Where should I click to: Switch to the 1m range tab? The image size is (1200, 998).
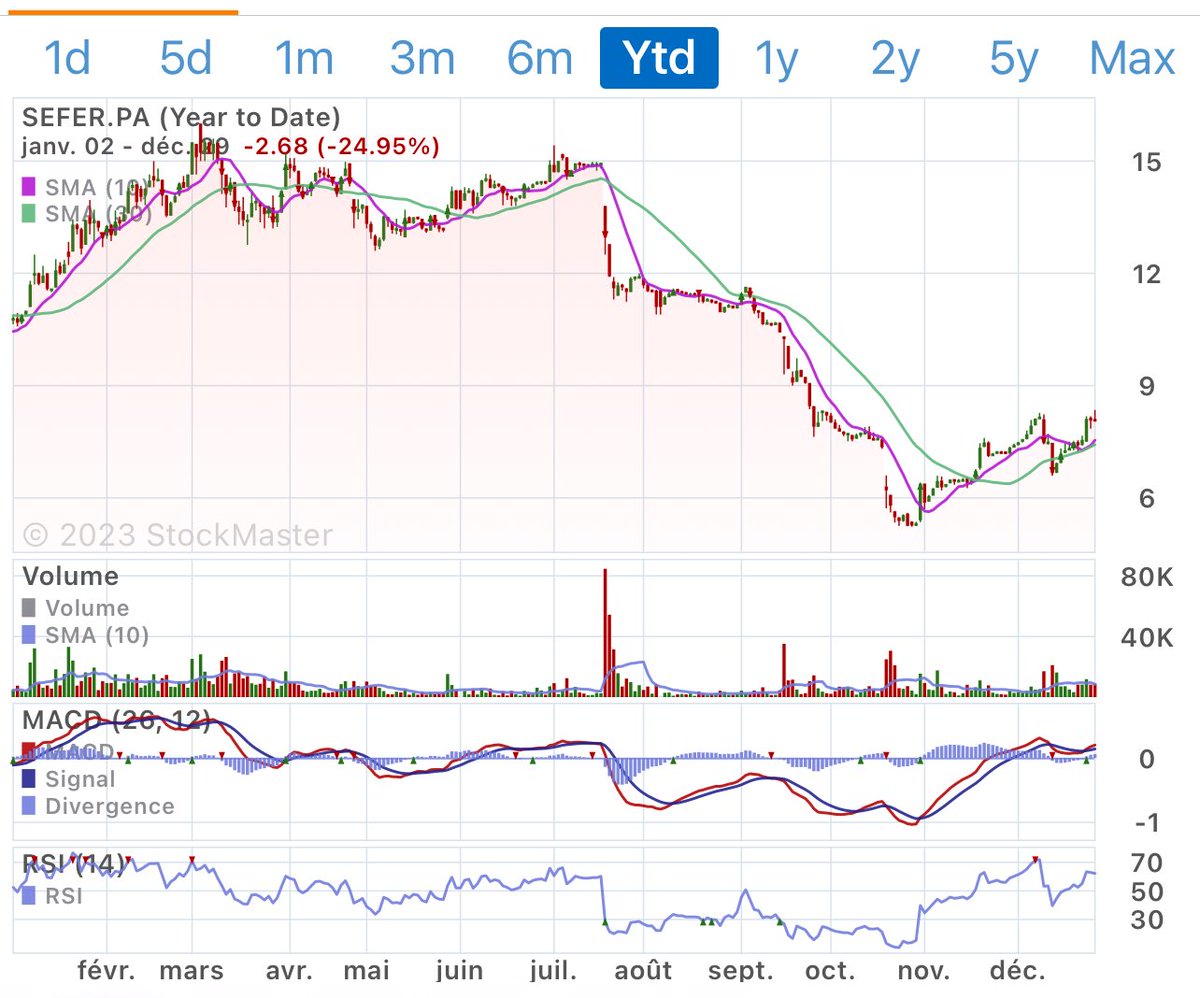[304, 59]
